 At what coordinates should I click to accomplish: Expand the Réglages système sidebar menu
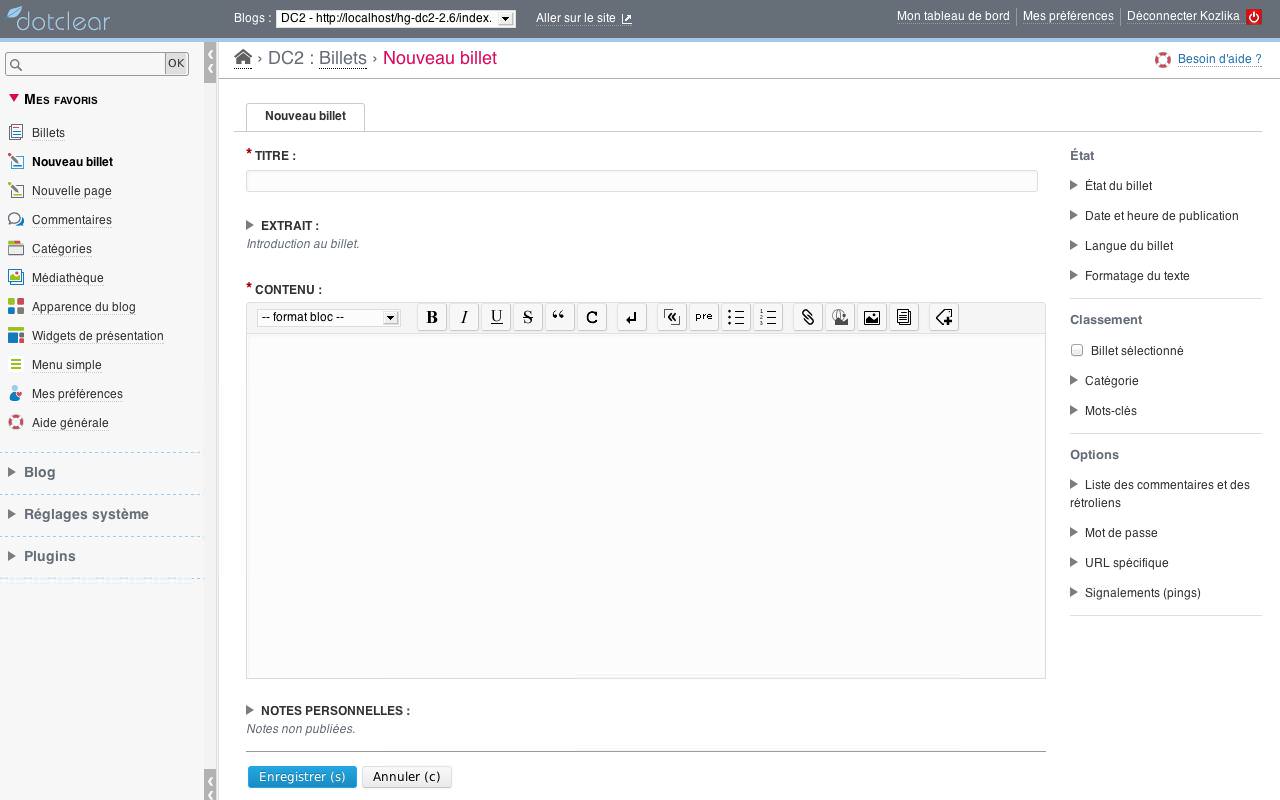click(x=86, y=514)
